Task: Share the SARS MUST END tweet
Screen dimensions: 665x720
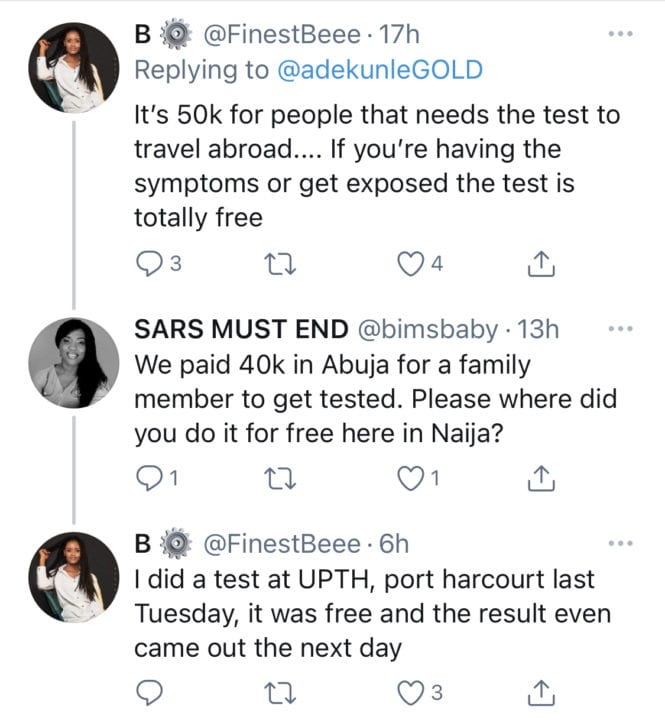Action: (539, 480)
